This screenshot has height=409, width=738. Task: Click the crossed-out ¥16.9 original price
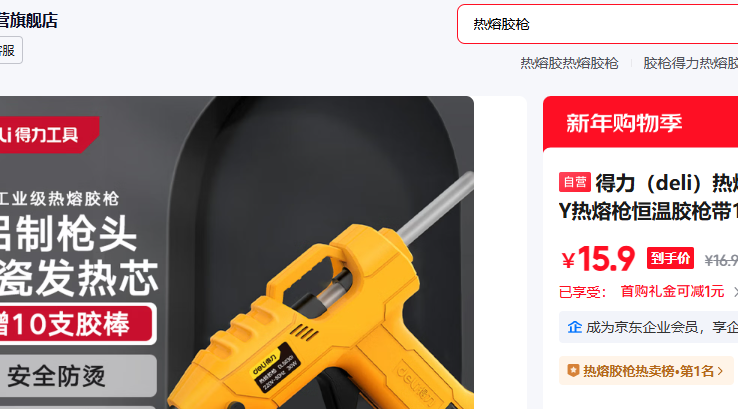(721, 260)
